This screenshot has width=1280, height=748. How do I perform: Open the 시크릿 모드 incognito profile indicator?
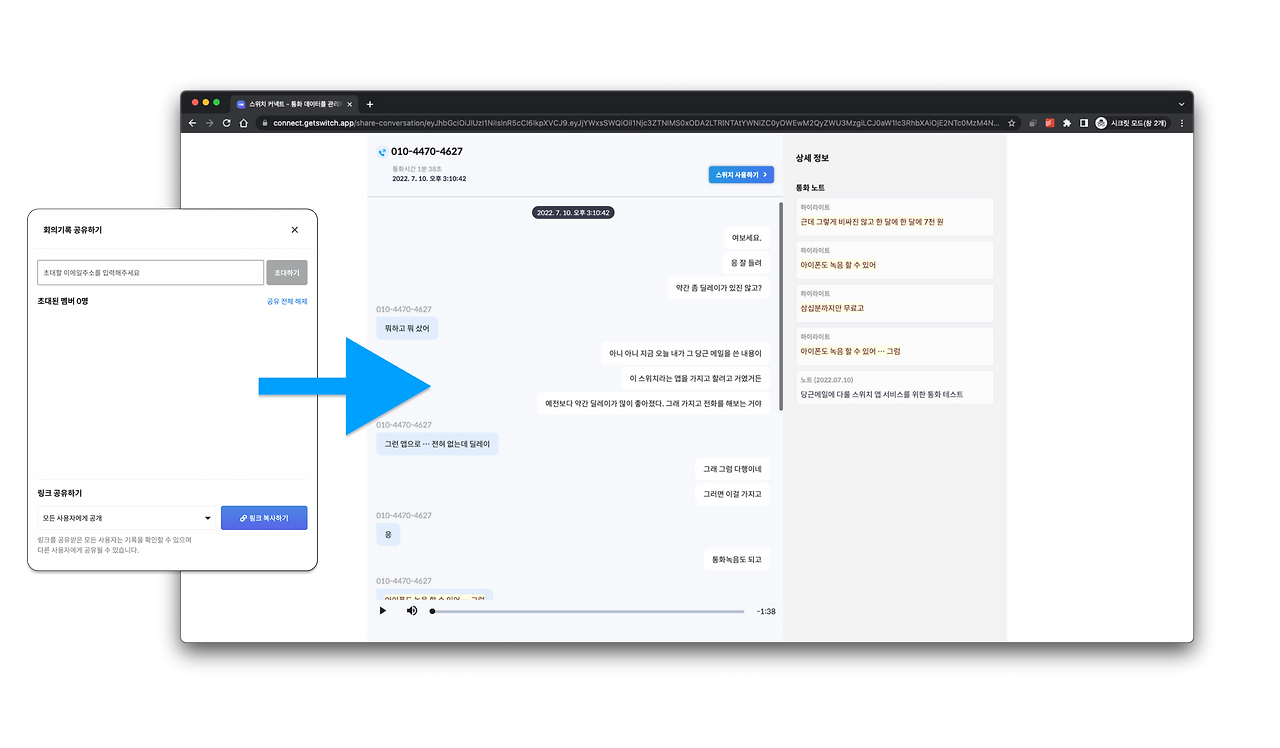pos(1133,123)
